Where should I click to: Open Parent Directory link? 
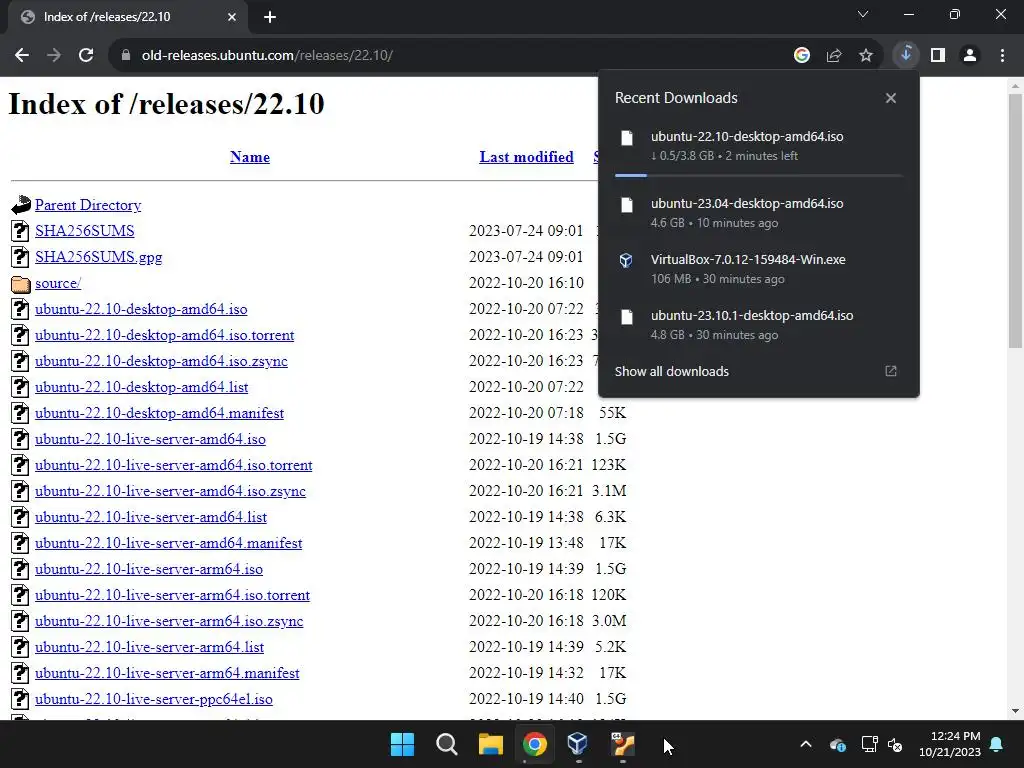88,205
